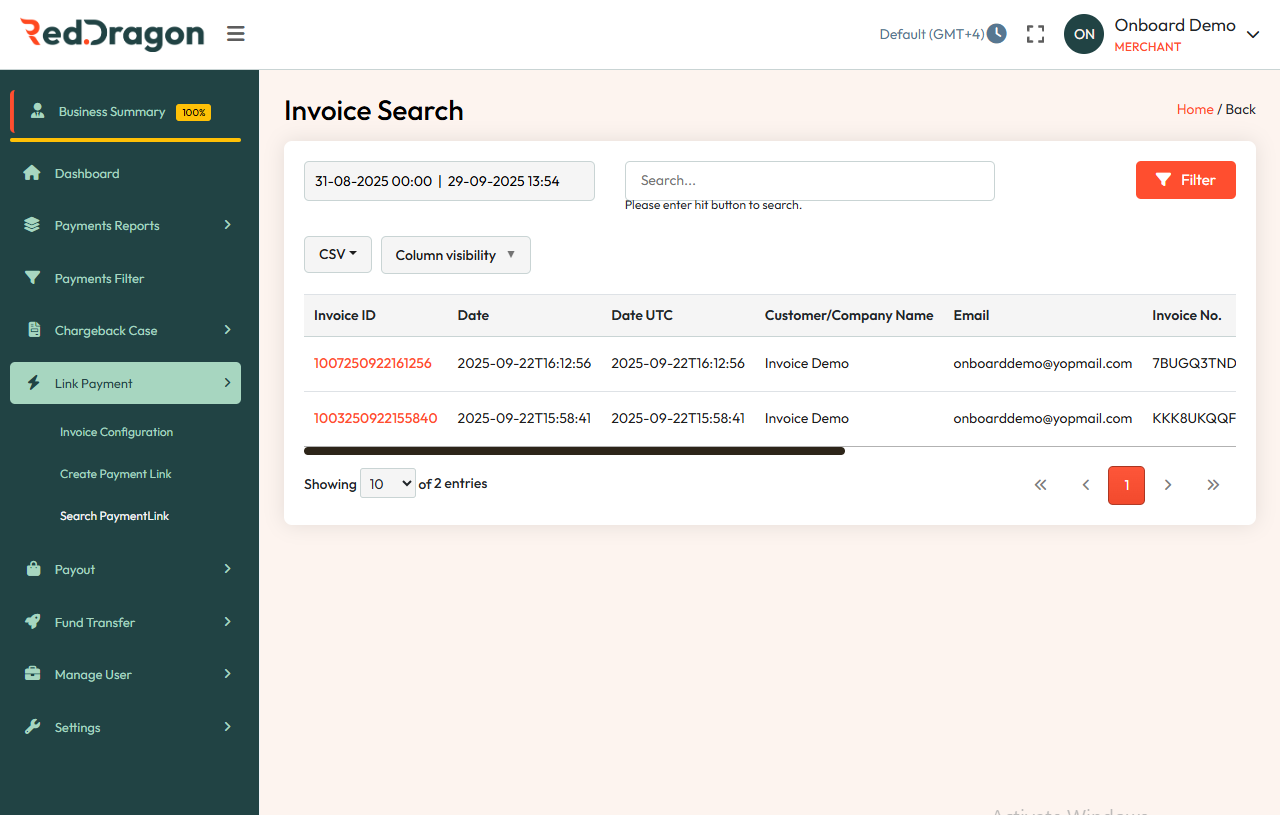Change entries shown using the 10 selector
Image resolution: width=1280 pixels, height=815 pixels.
(387, 483)
